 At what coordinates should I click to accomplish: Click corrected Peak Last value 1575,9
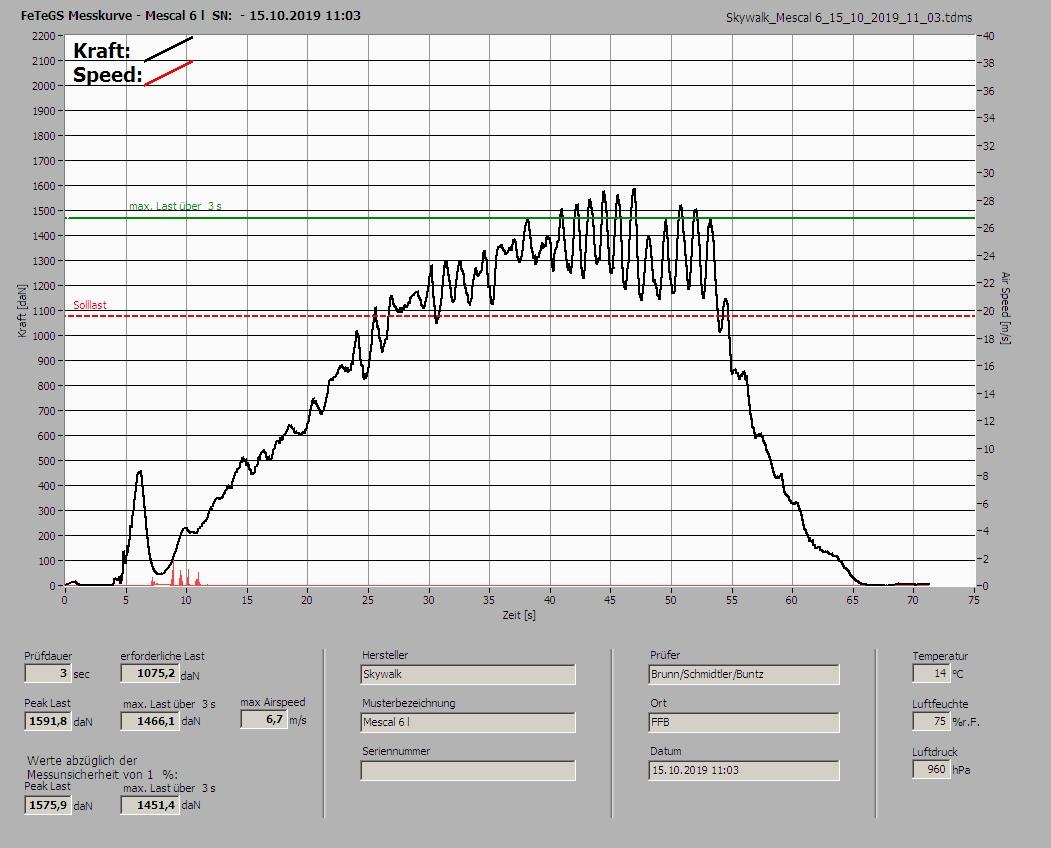coord(48,805)
